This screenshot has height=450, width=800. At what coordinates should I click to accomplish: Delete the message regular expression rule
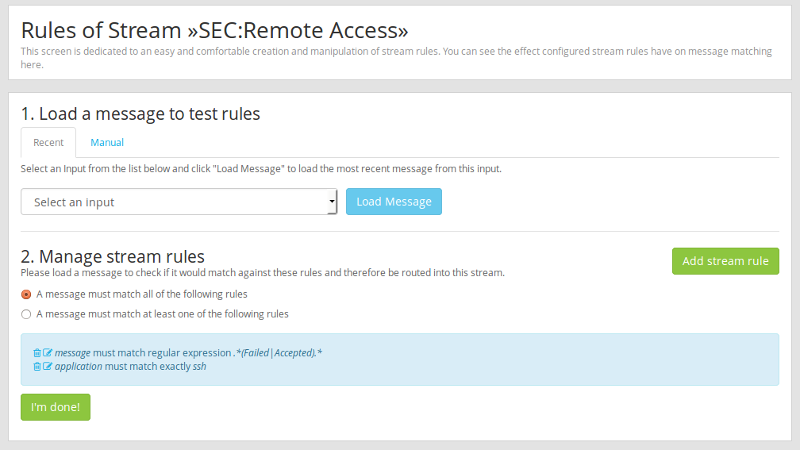point(37,353)
